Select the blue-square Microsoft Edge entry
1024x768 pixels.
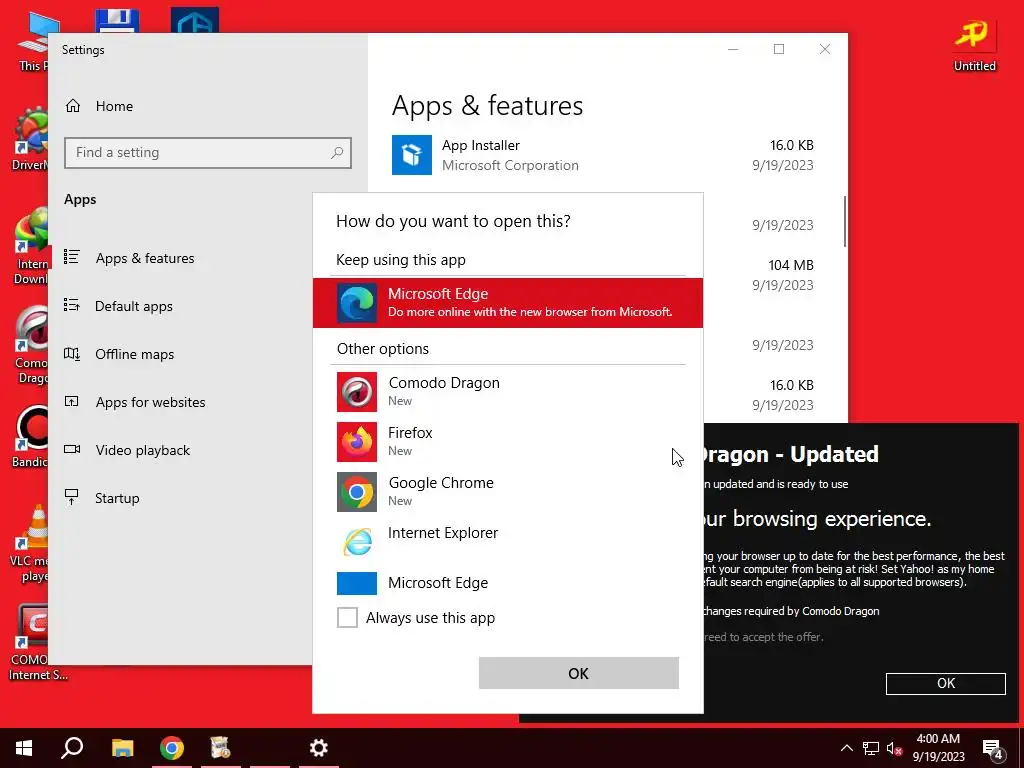[507, 583]
